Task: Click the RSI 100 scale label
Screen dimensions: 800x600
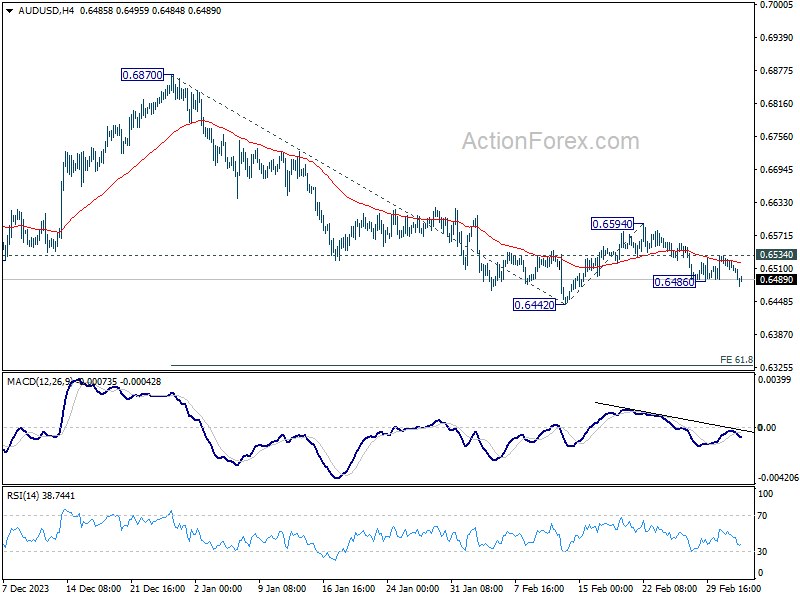Action: [765, 494]
